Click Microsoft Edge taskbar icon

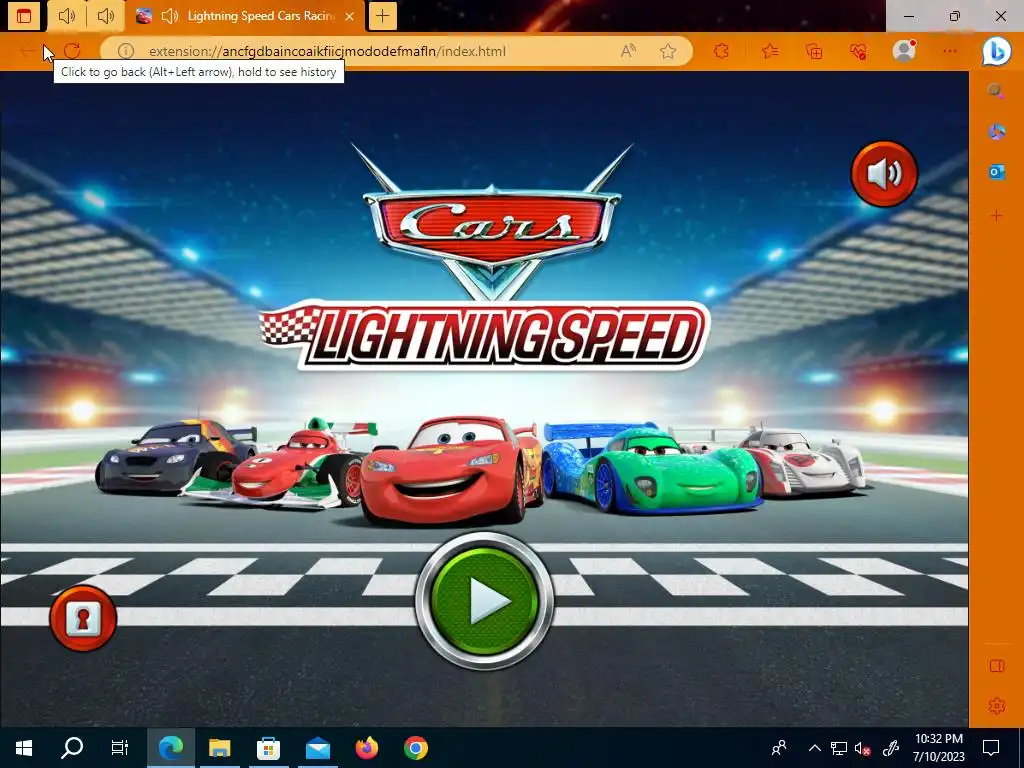[171, 748]
